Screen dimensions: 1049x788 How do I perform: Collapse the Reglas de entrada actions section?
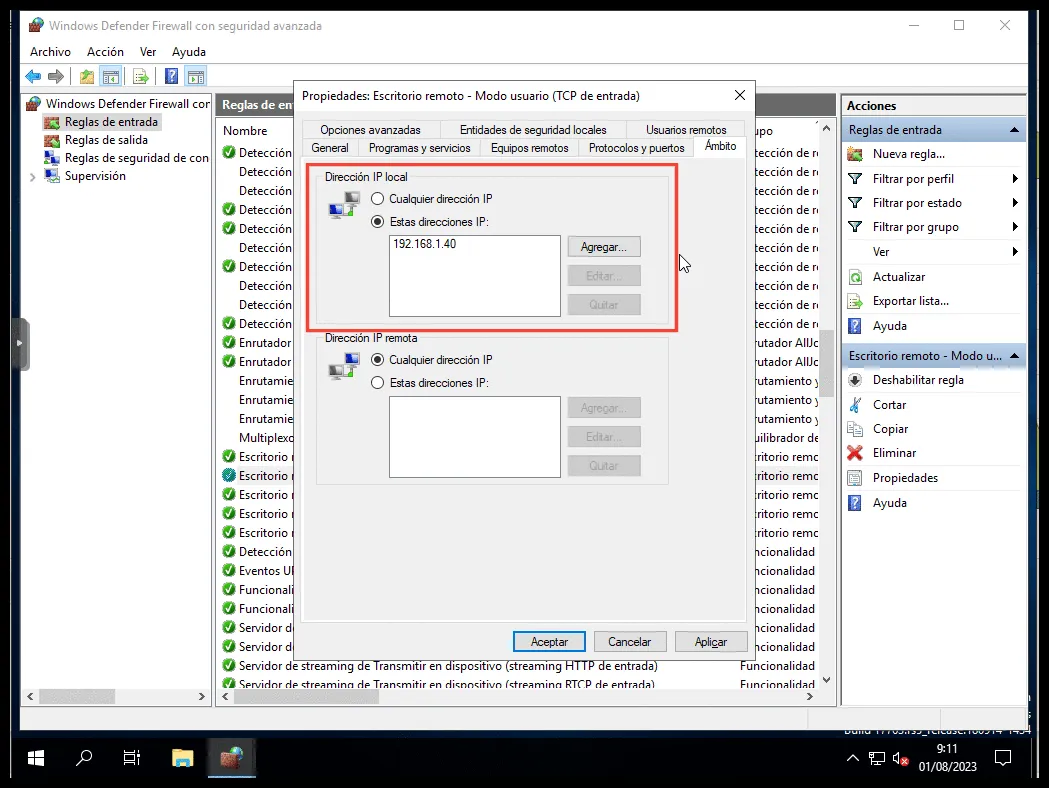click(x=1014, y=130)
